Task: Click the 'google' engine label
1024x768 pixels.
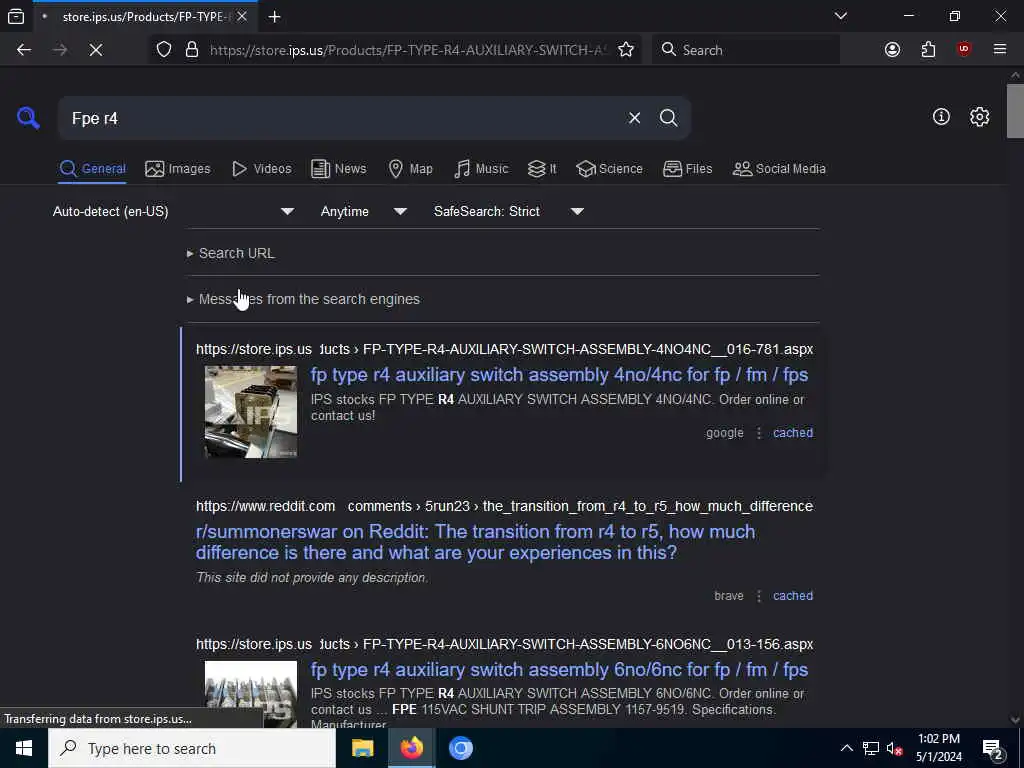Action: click(x=724, y=433)
